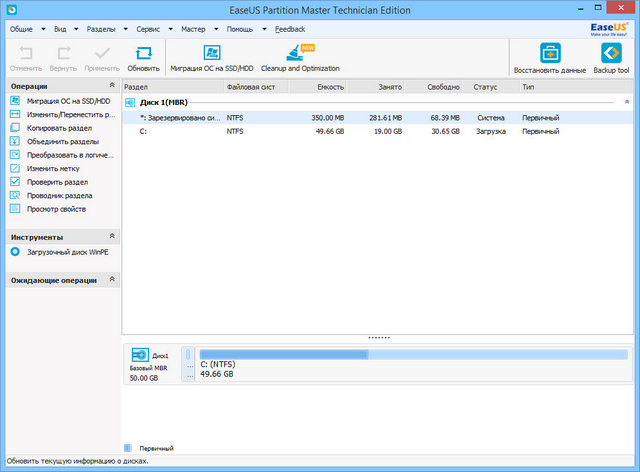Image resolution: width=640 pixels, height=472 pixels.
Task: Click the Загрузка status cell
Action: [x=491, y=131]
